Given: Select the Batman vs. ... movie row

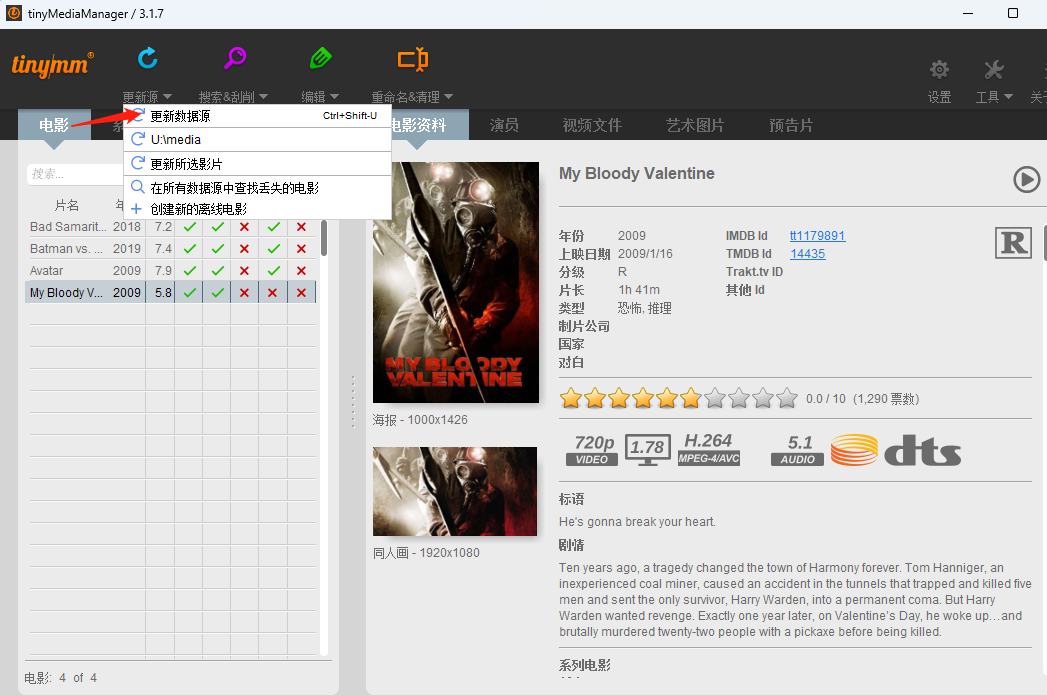Looking at the screenshot, I should 170,248.
